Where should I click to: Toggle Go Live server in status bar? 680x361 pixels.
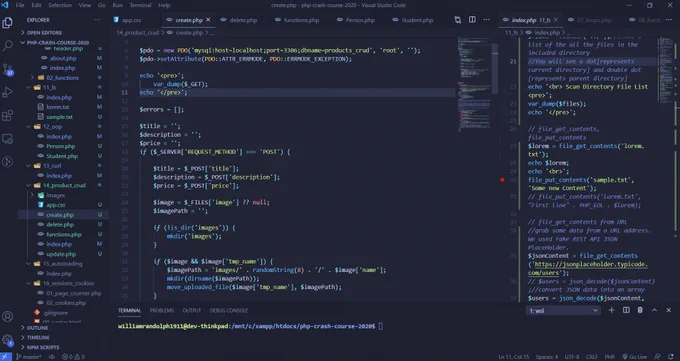pyautogui.click(x=634, y=357)
